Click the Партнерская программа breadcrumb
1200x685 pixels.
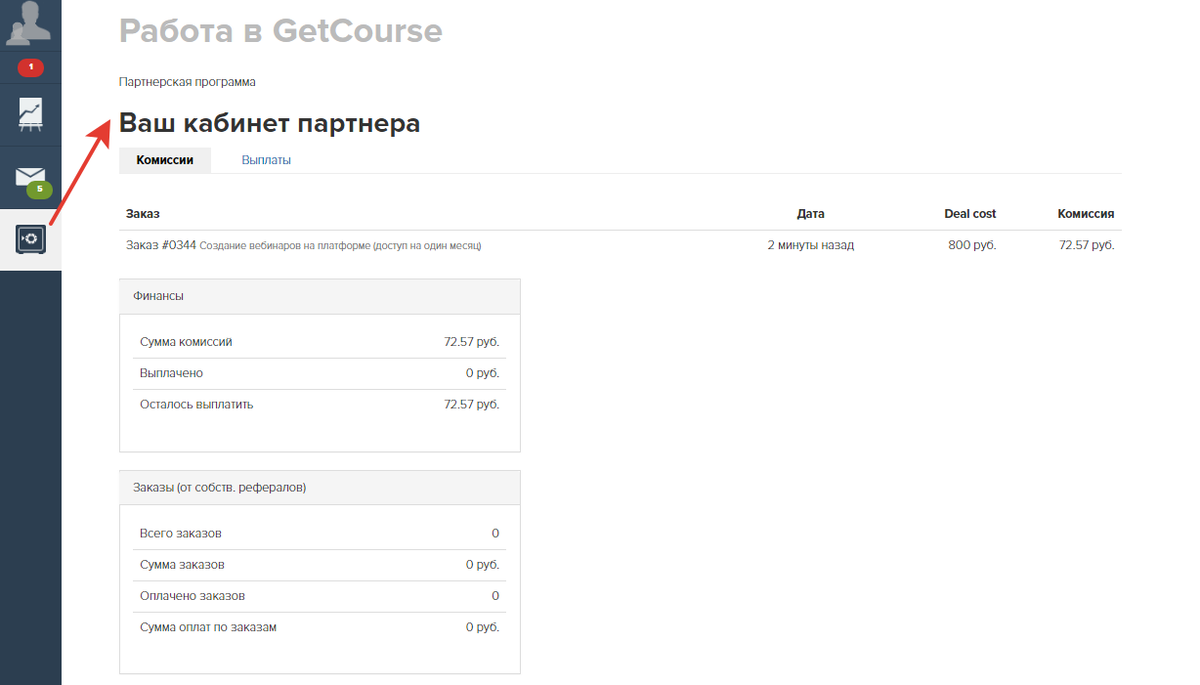pyautogui.click(x=187, y=82)
